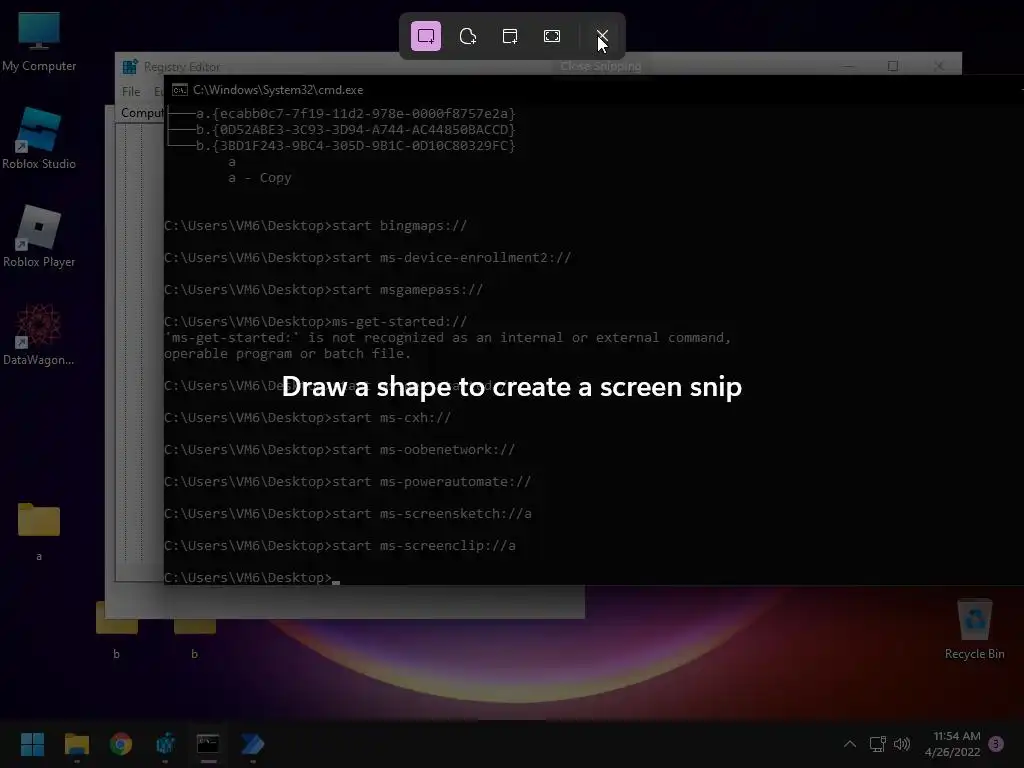Click 'start ms-cxh://' command line
This screenshot has width=1024, height=768.
click(x=308, y=417)
